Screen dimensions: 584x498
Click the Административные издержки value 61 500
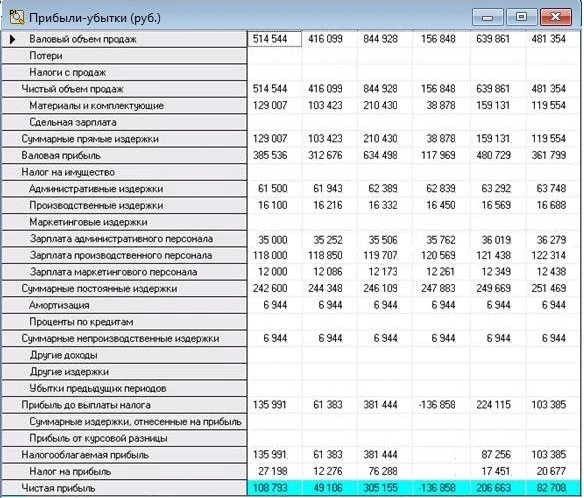point(273,188)
